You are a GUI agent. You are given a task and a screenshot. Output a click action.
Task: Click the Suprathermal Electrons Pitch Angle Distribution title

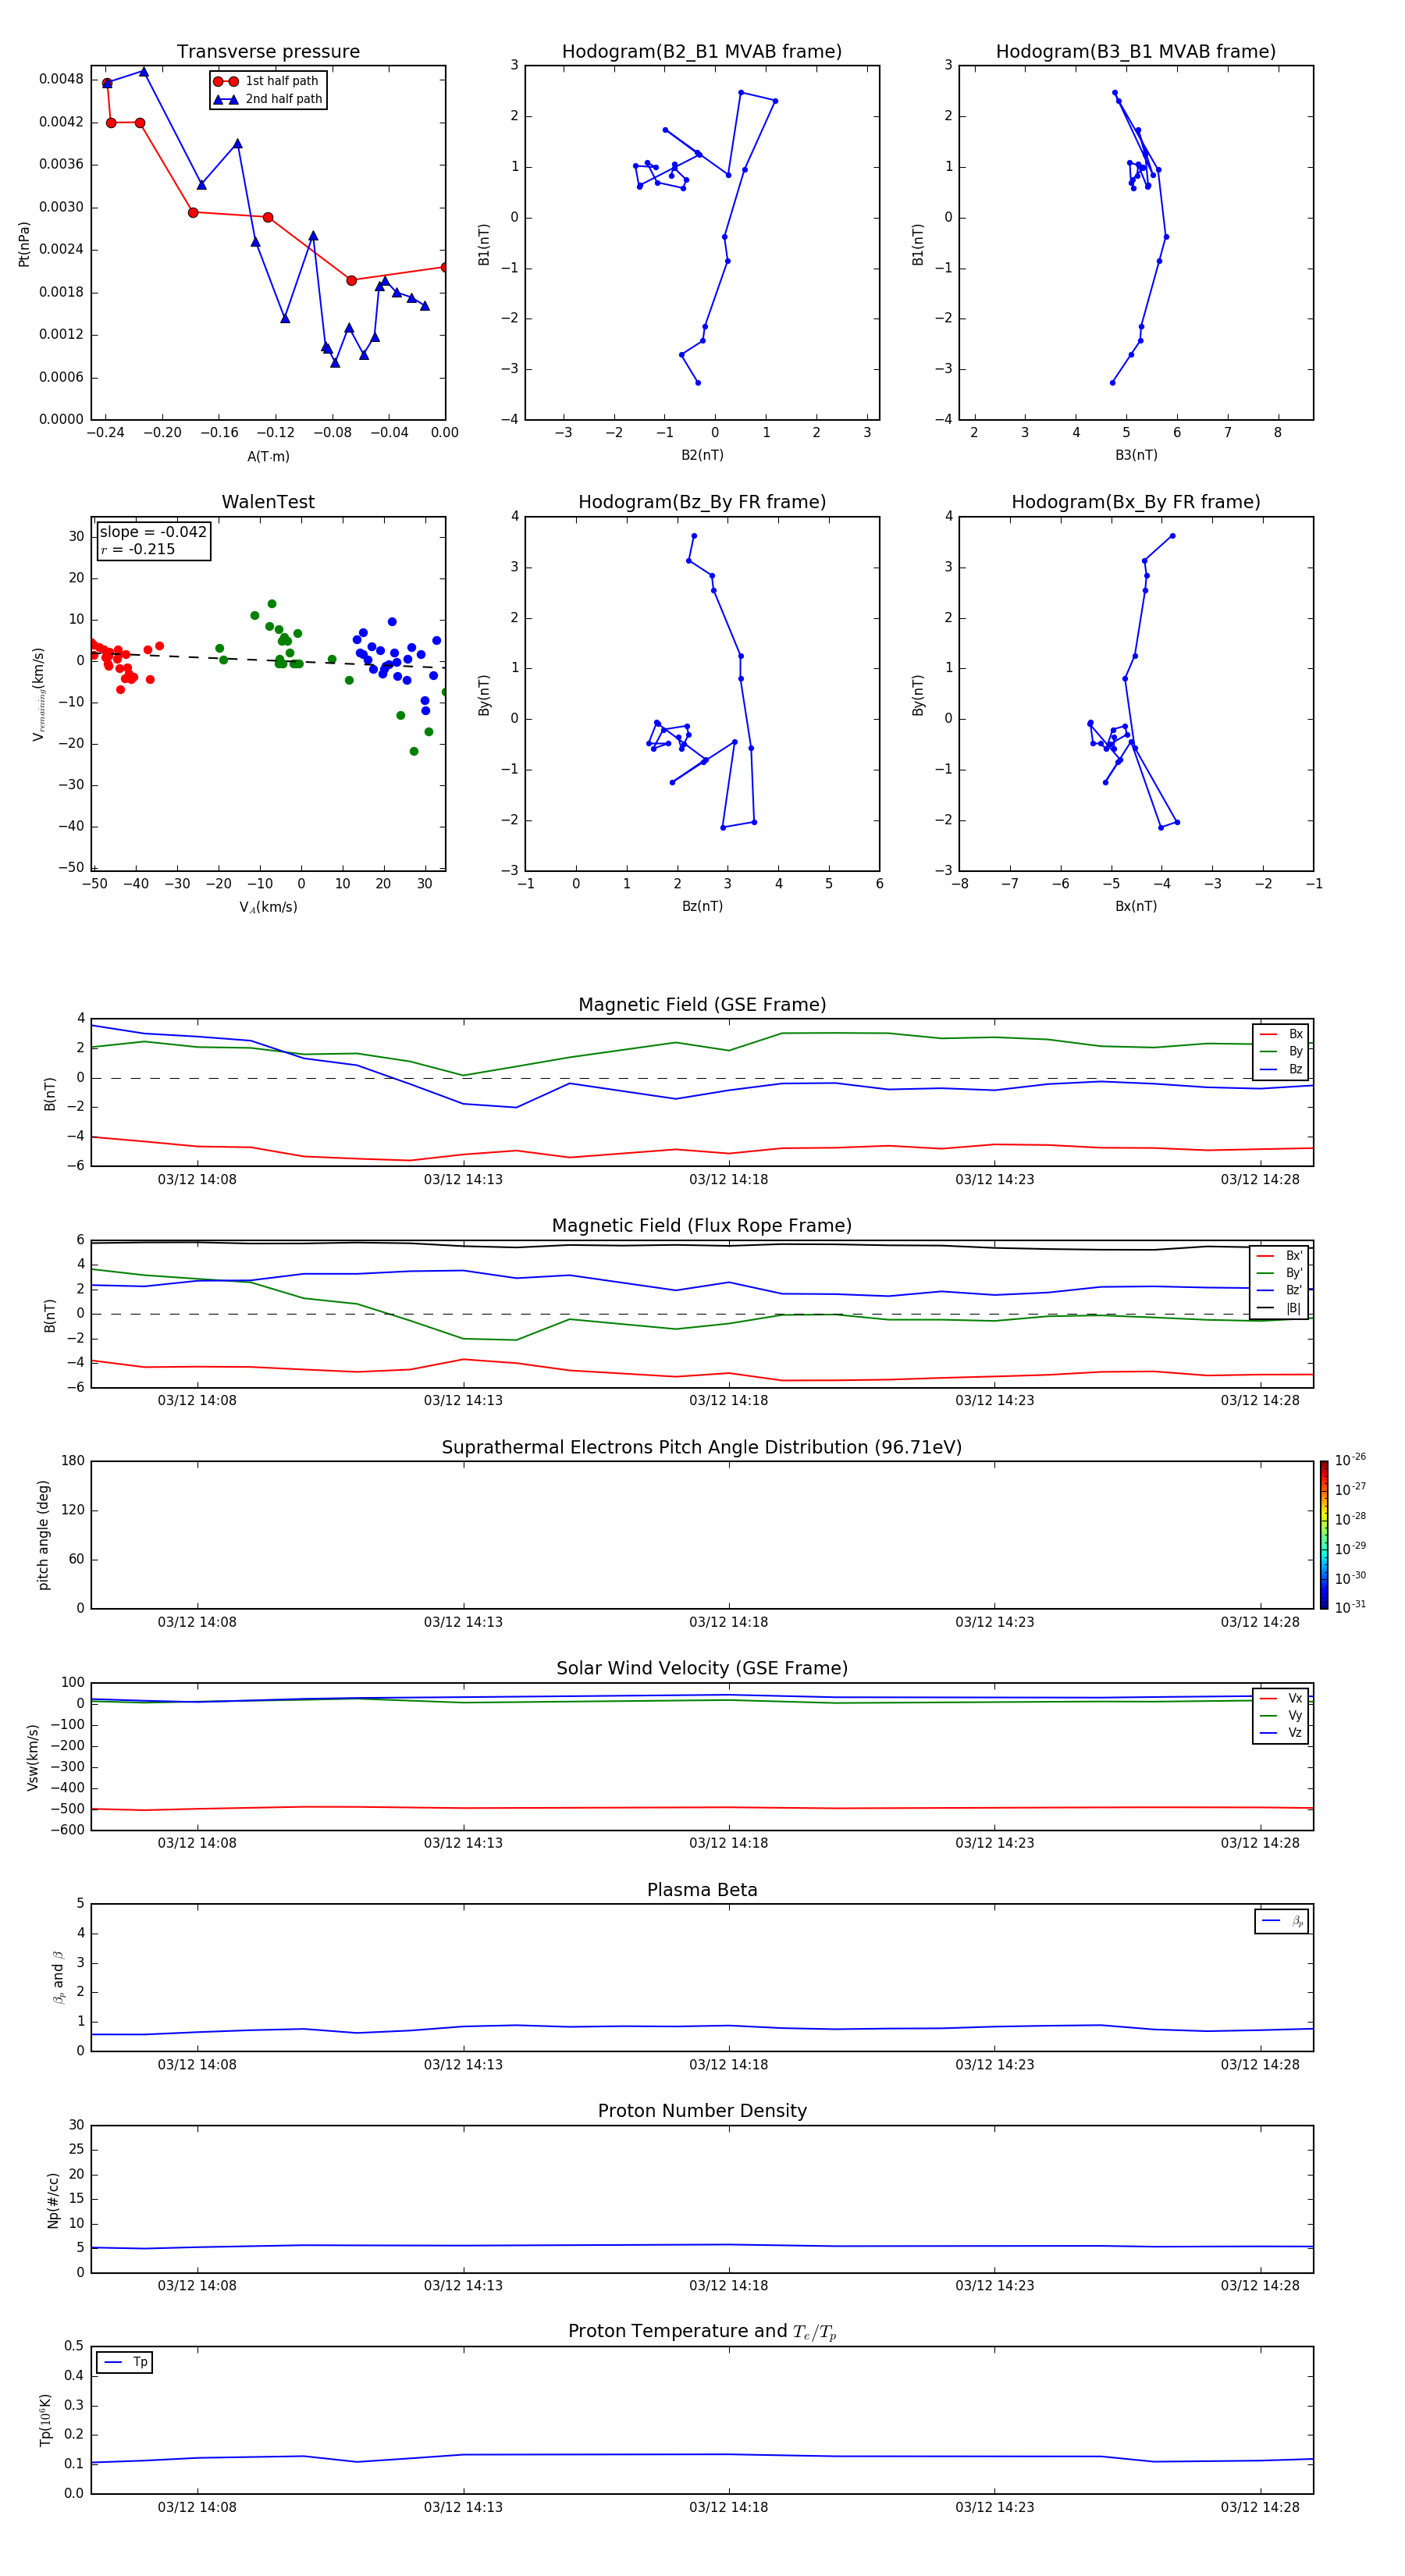click(702, 1447)
